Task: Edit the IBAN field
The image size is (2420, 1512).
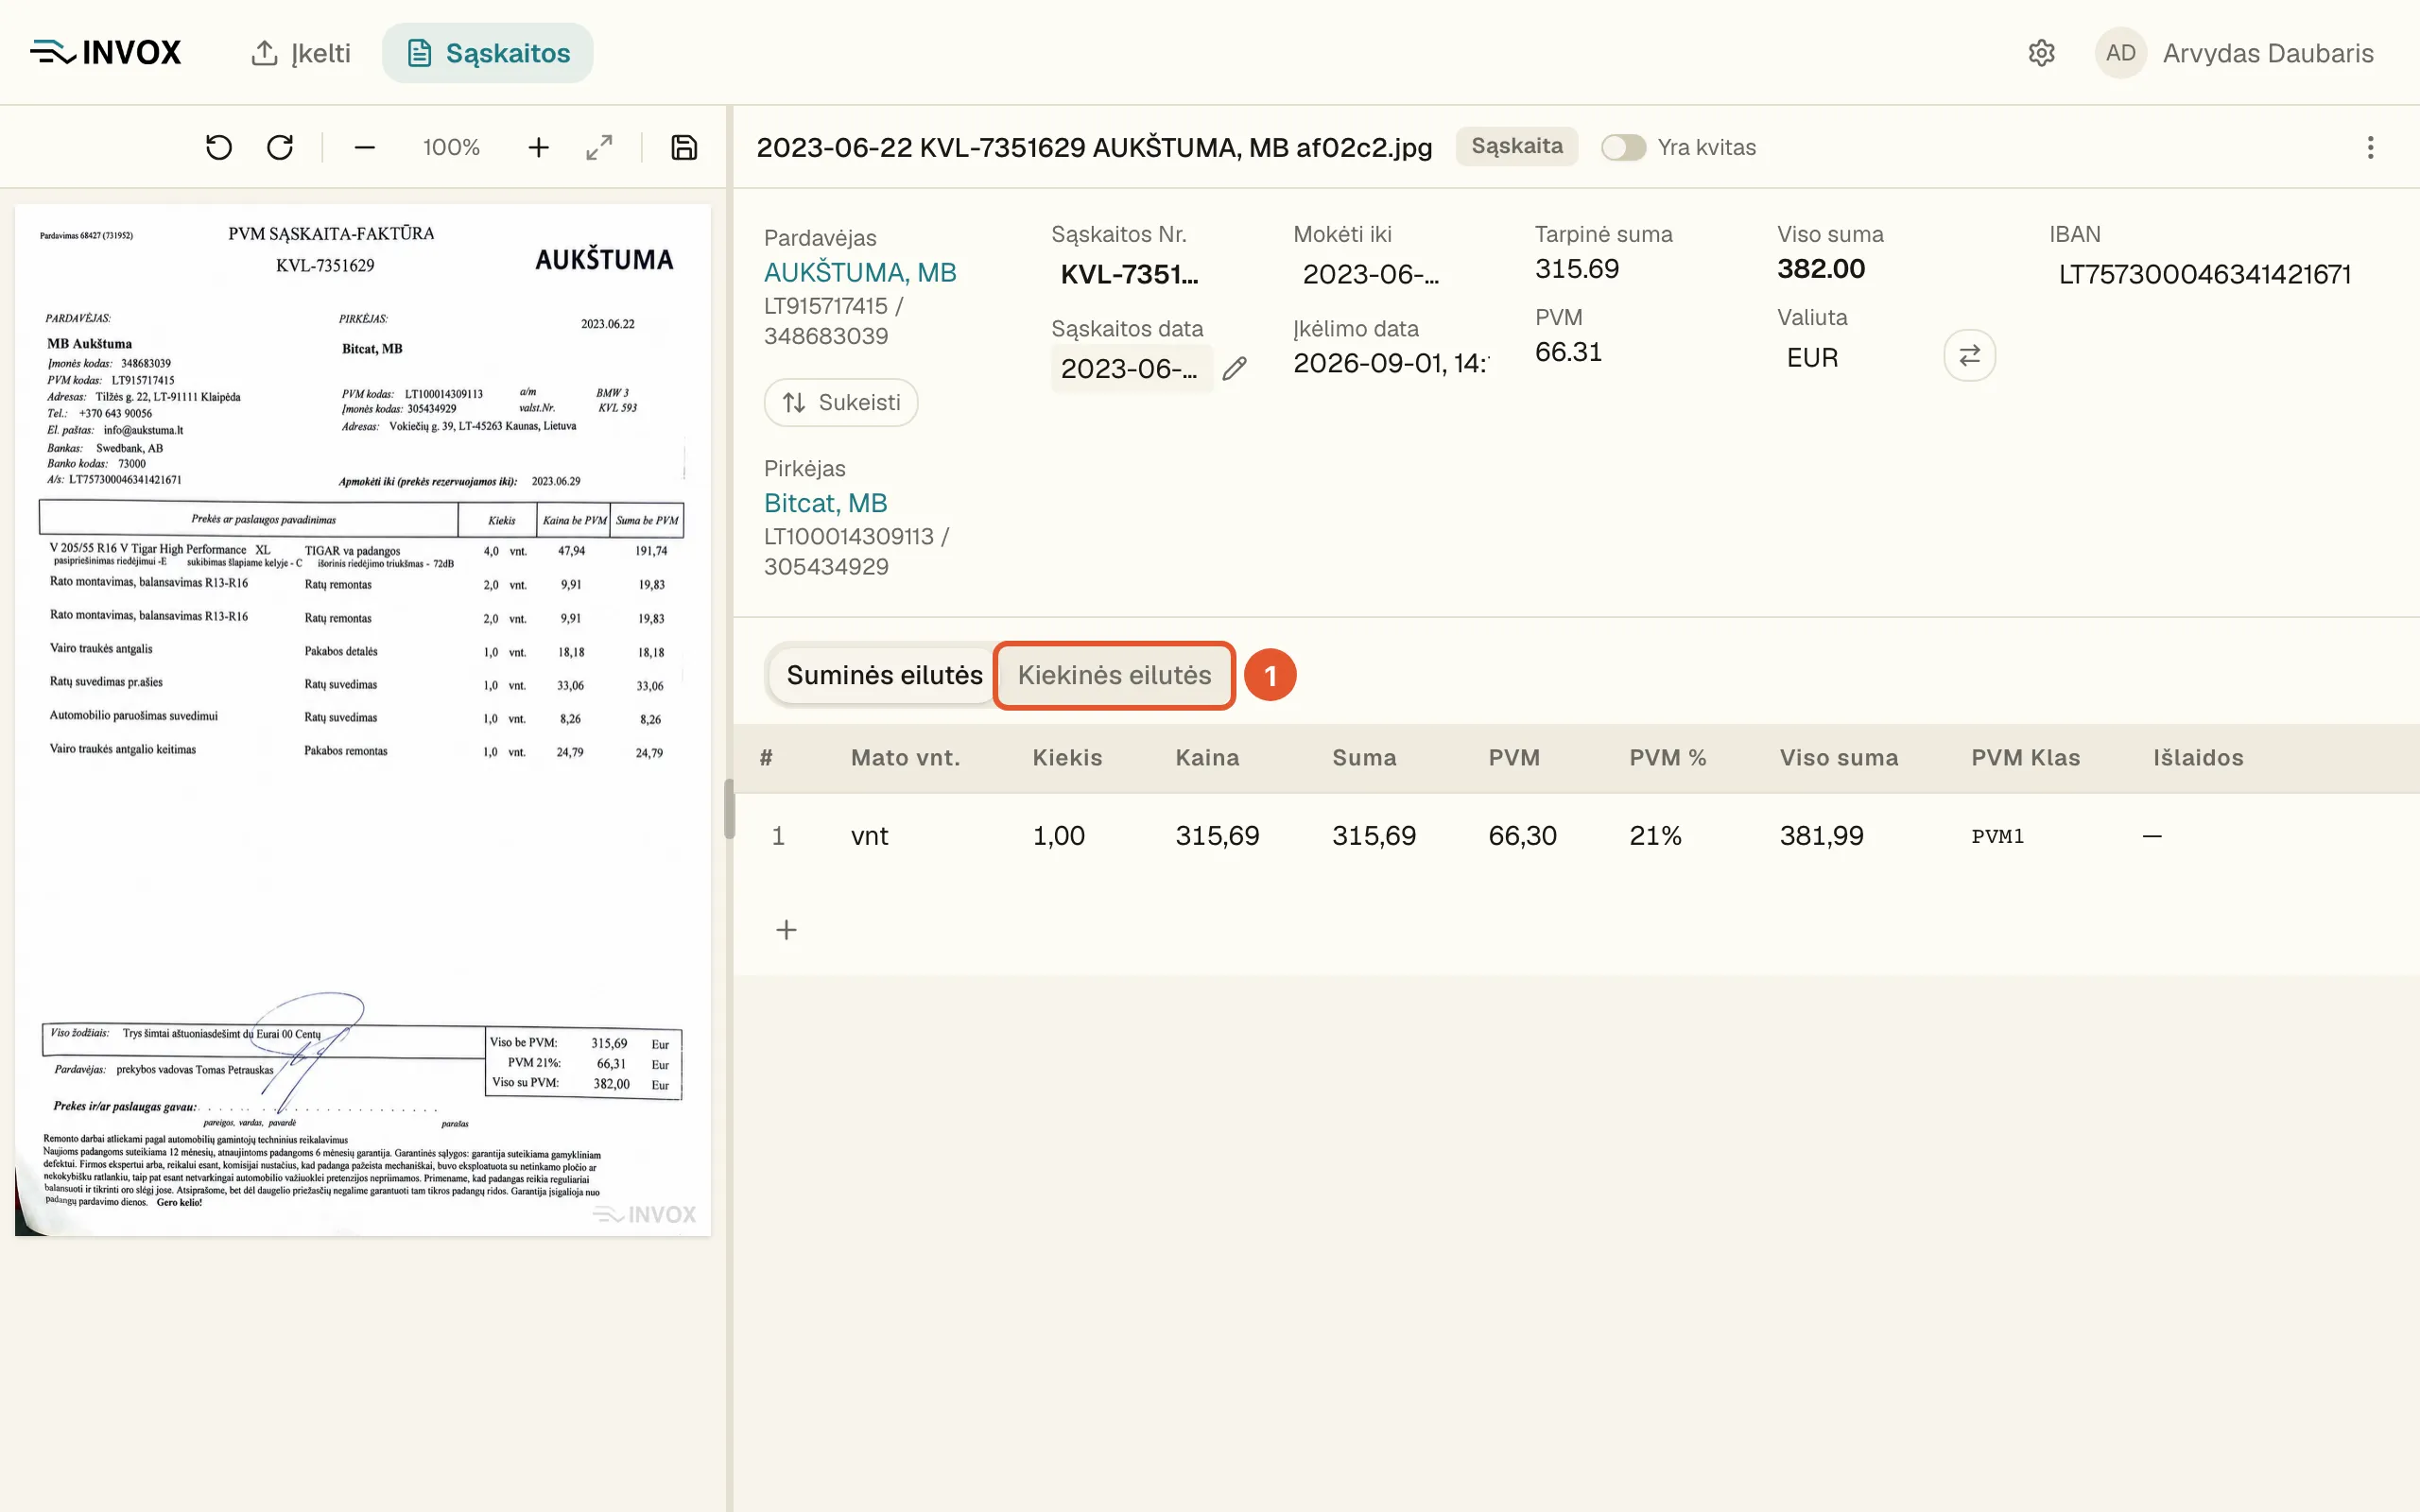Action: pyautogui.click(x=2204, y=274)
